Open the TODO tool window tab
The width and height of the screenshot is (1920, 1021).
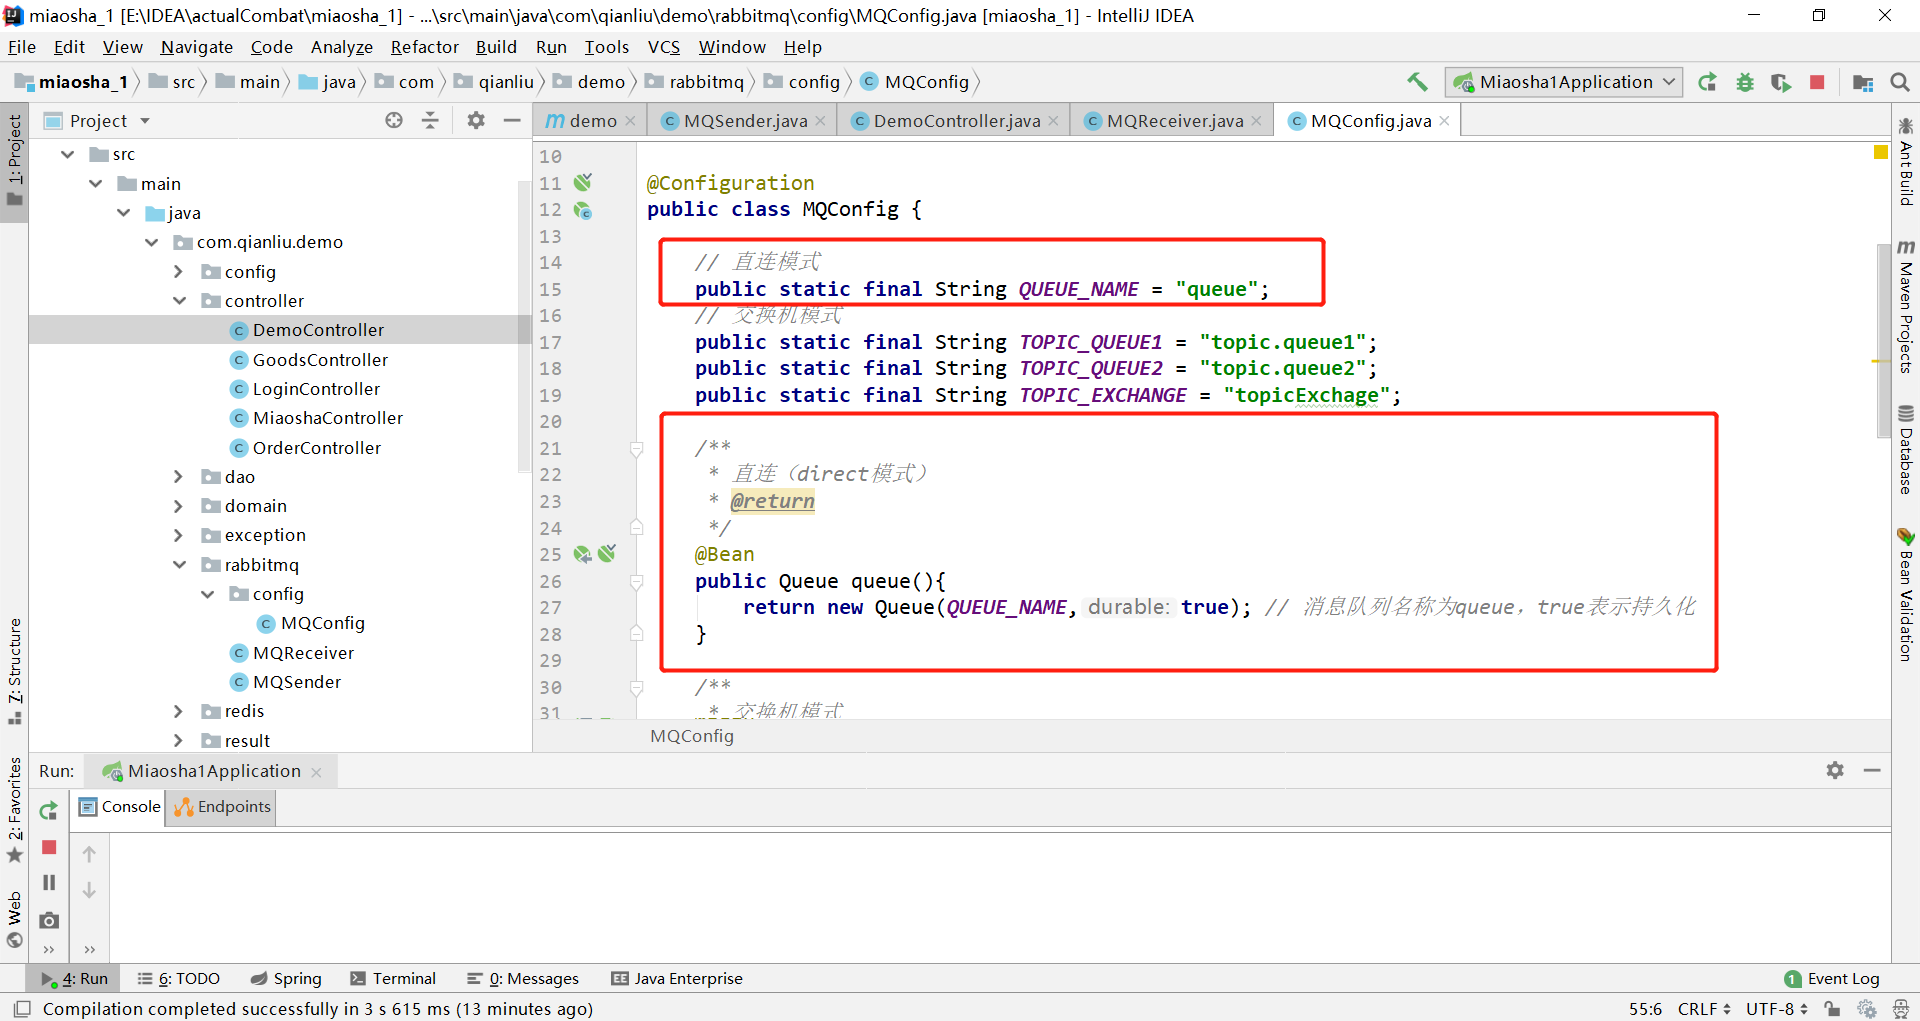tap(179, 979)
